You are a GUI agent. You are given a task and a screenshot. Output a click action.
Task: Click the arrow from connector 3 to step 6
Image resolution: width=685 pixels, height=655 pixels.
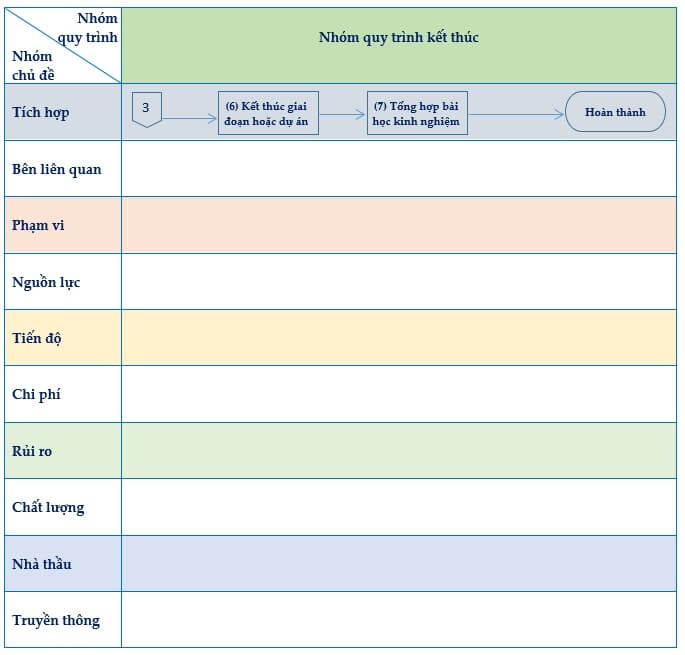point(190,119)
